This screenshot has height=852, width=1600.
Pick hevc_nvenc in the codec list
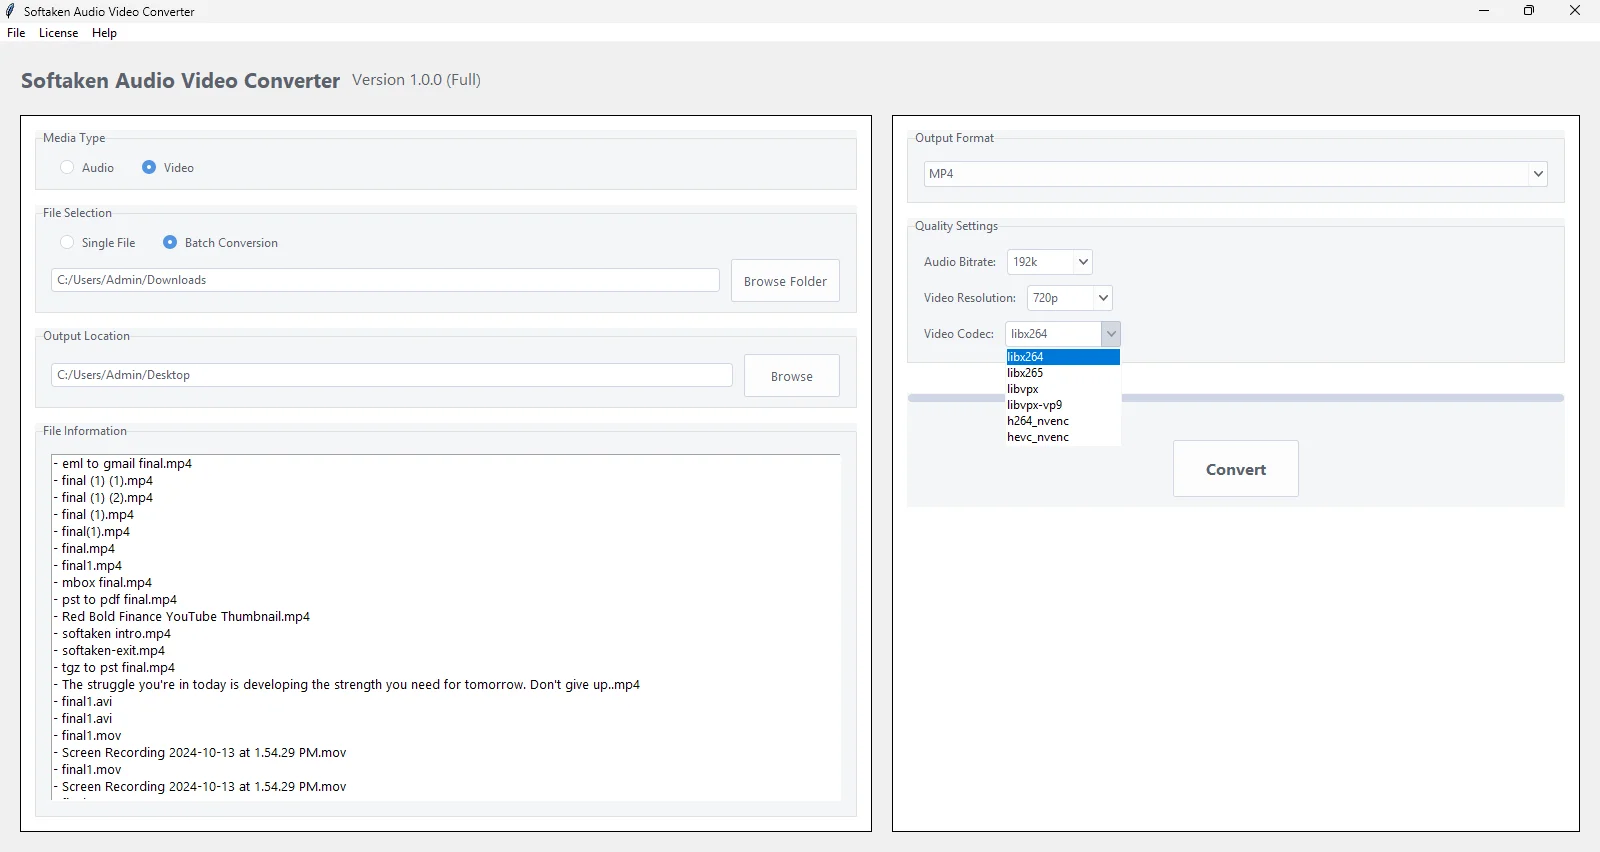(x=1038, y=437)
